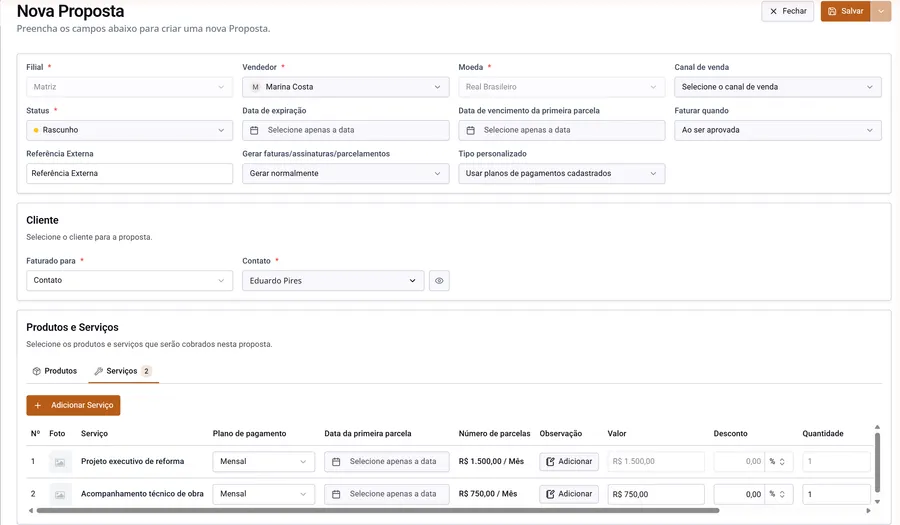This screenshot has height=525, width=900.
Task: Open Faturar quando dropdown
Action: coord(778,130)
